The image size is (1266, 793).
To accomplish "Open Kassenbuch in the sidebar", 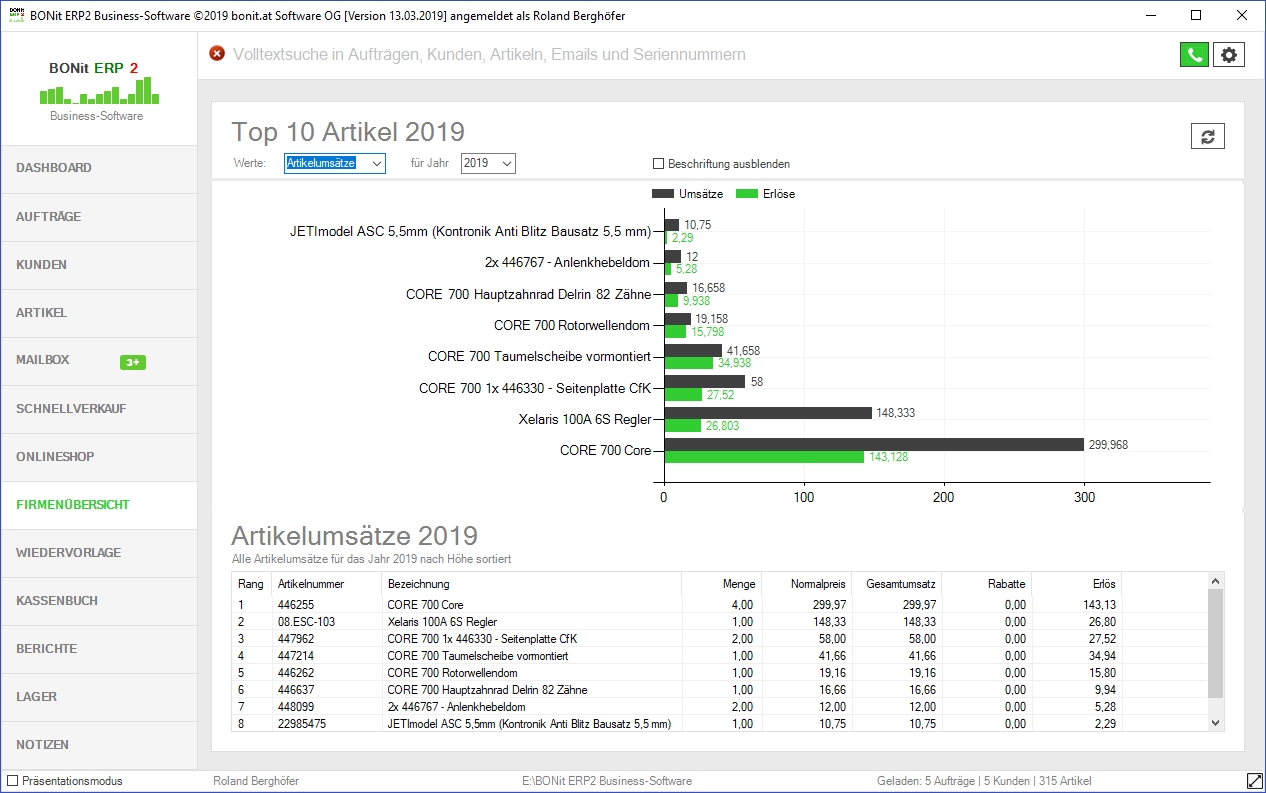I will click(98, 601).
